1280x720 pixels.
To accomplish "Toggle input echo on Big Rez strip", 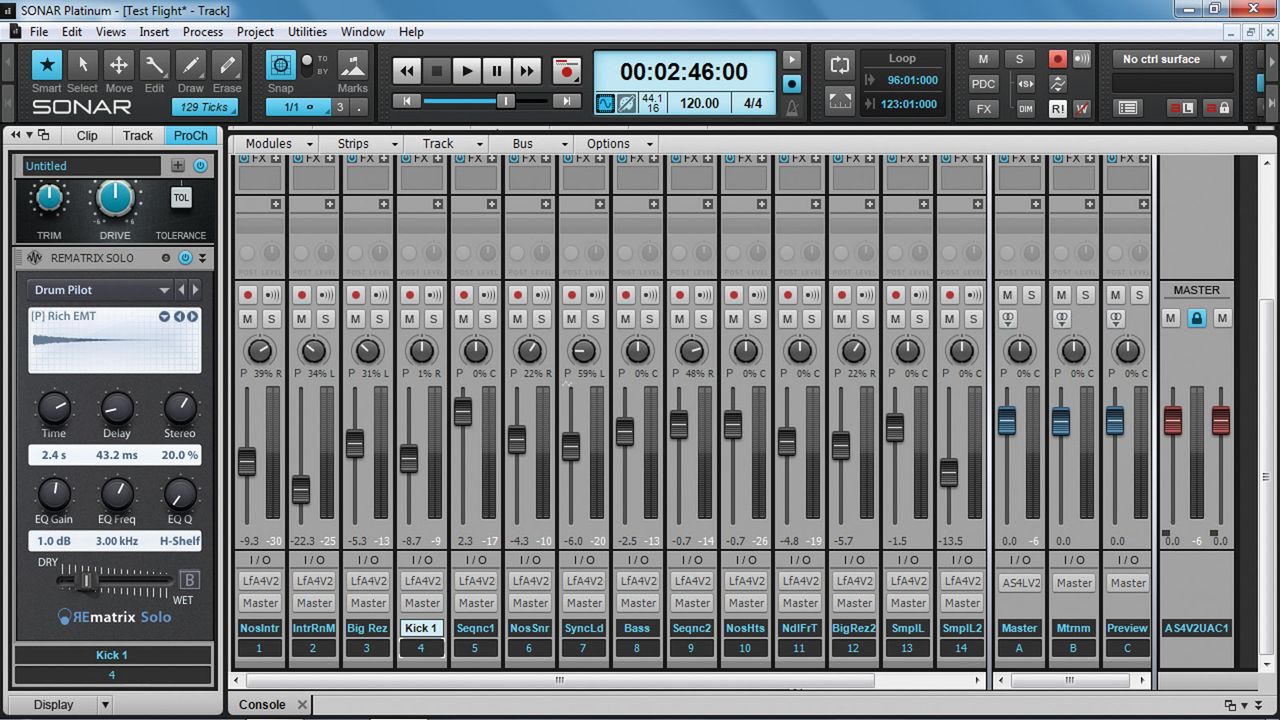I will coord(379,295).
